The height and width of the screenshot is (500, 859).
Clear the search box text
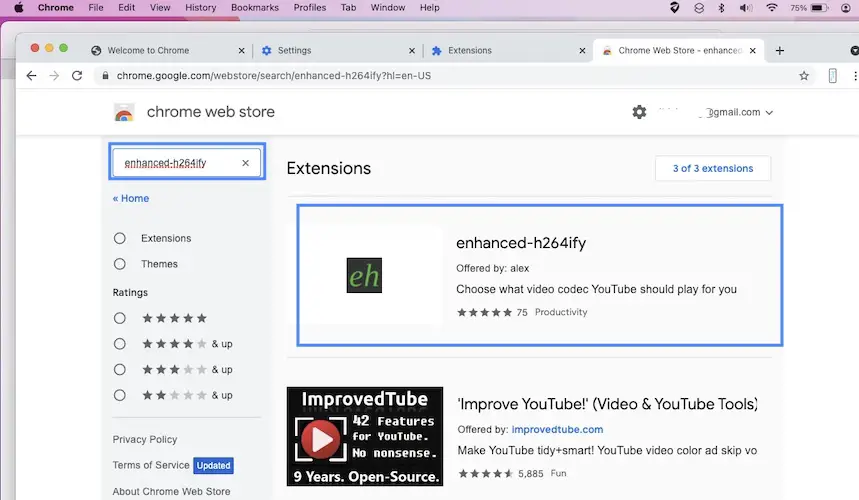[x=245, y=163]
